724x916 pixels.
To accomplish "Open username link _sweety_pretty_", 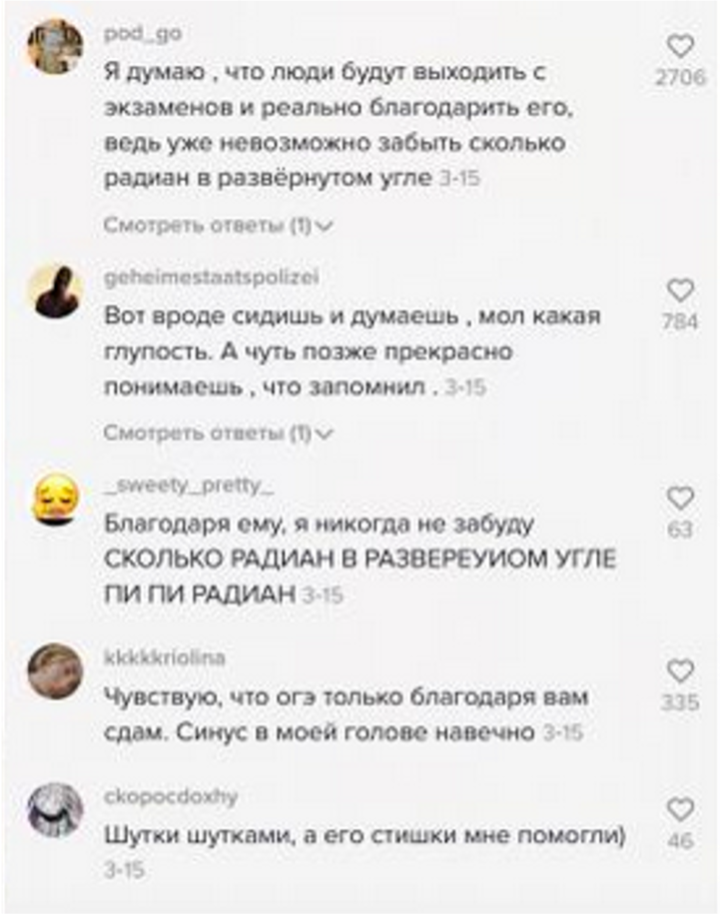I will coord(188,486).
